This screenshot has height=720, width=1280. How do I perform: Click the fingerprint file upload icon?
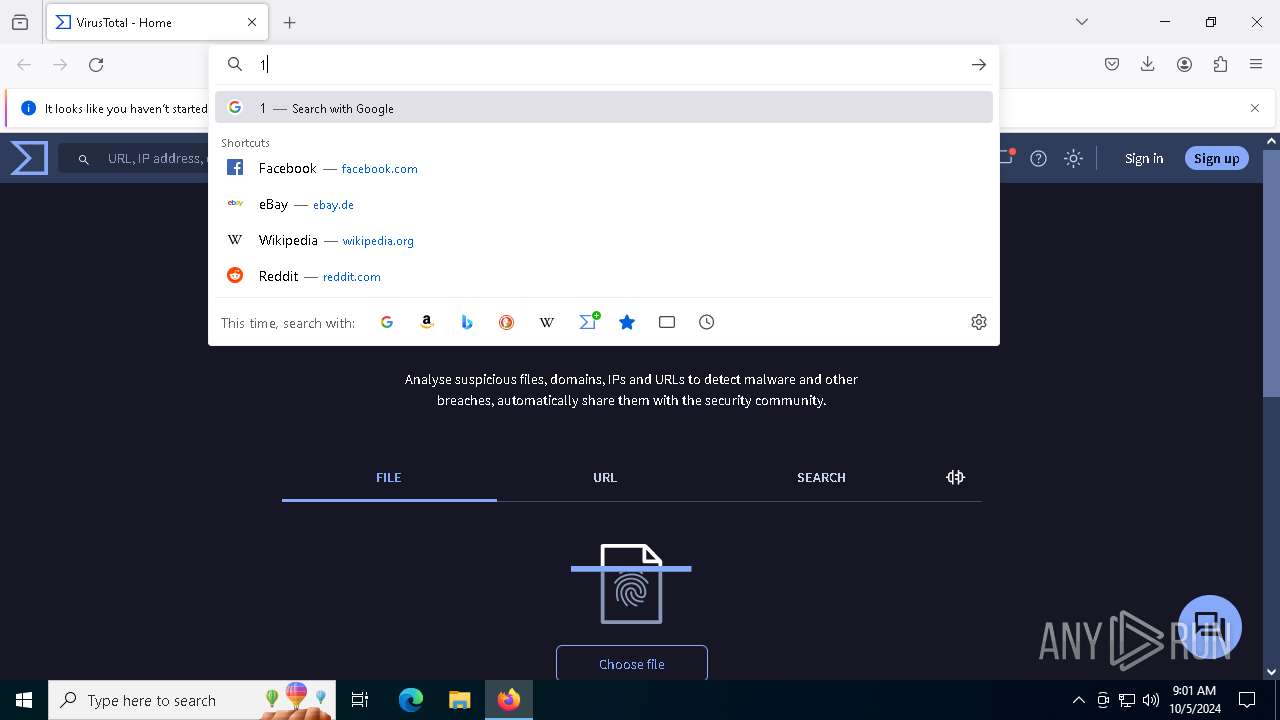(631, 584)
